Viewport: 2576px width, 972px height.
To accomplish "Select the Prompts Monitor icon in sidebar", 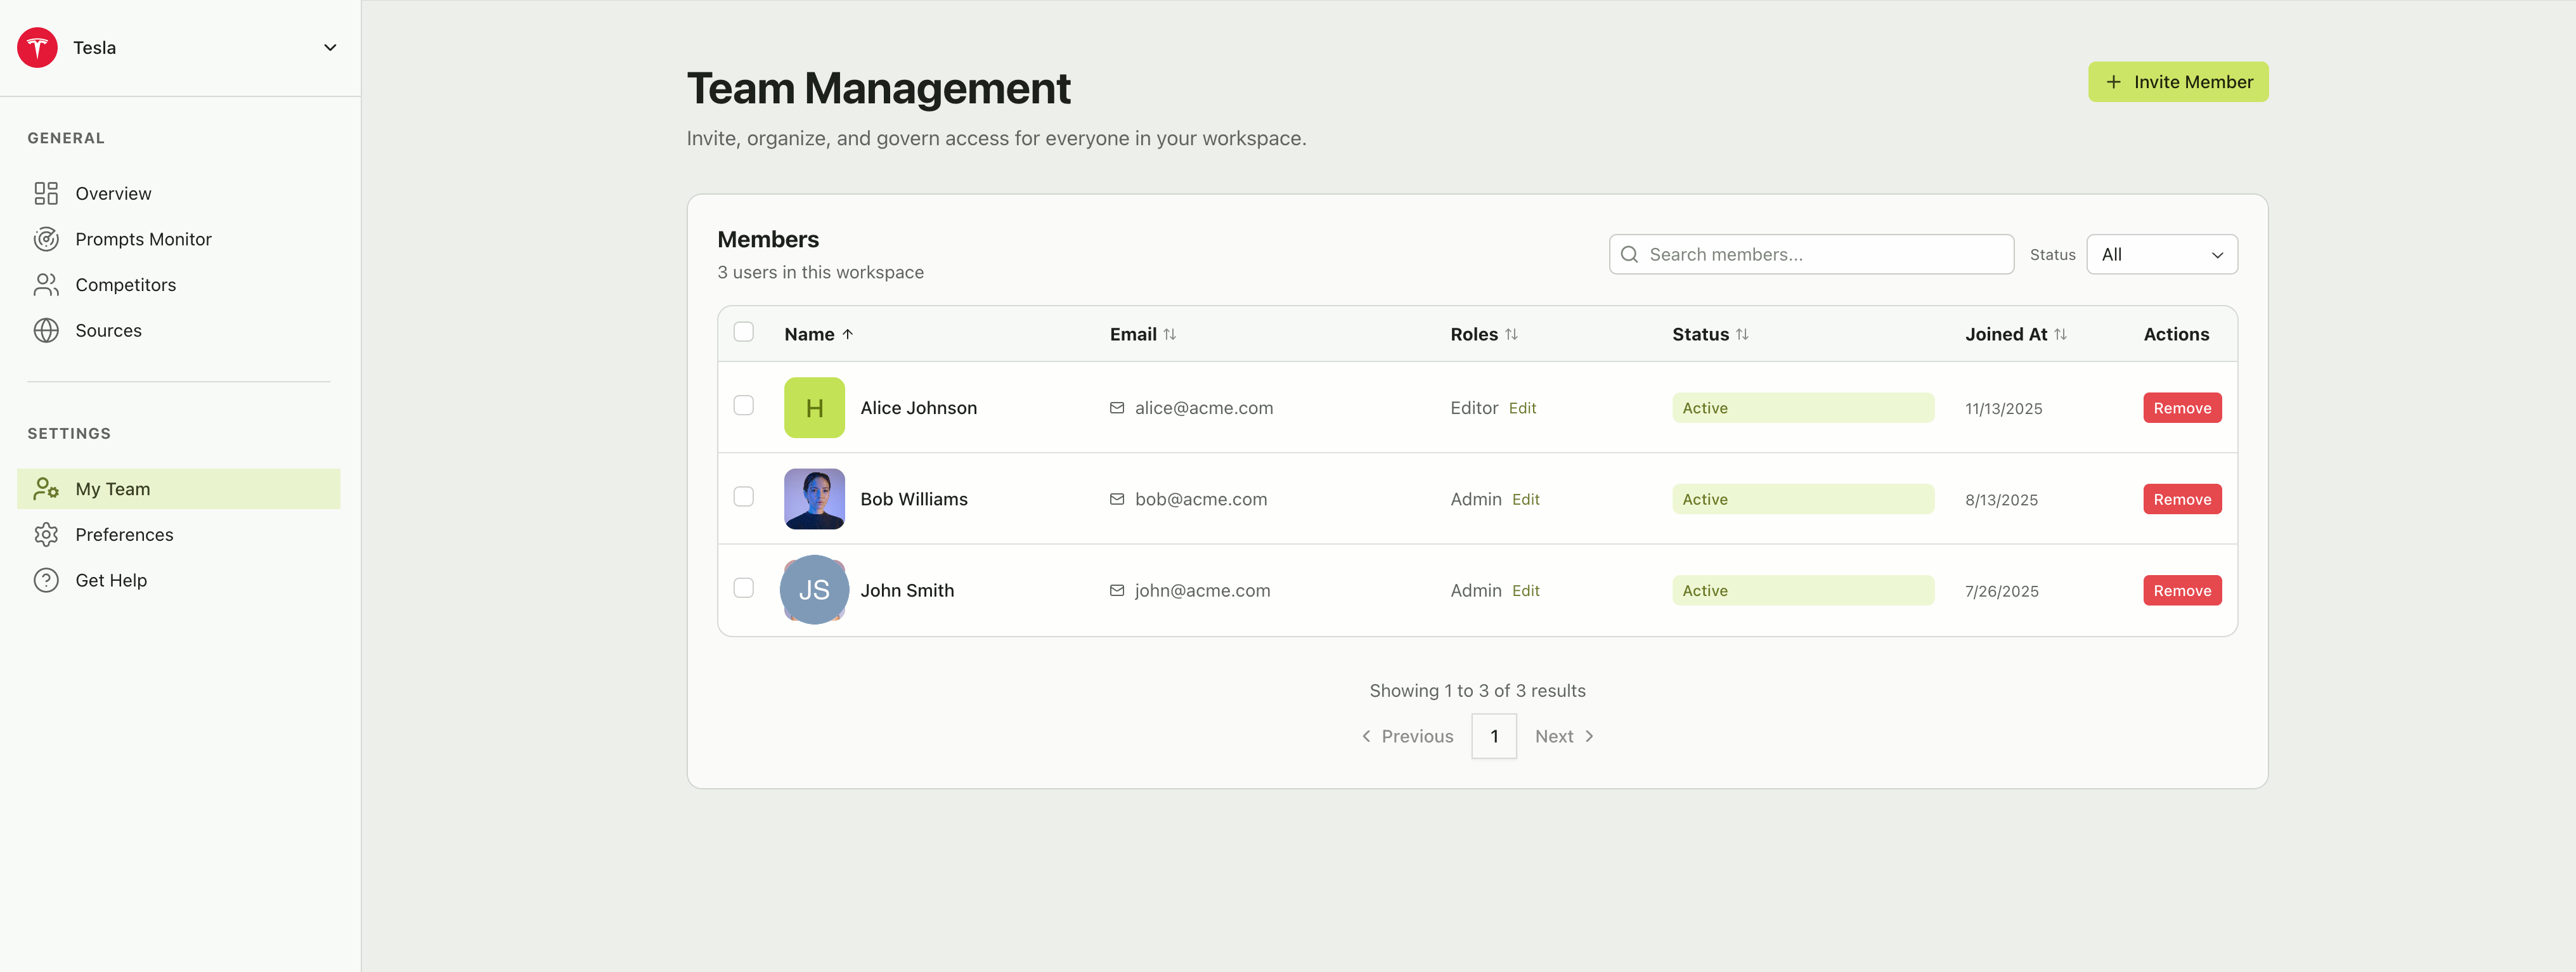I will pyautogui.click(x=46, y=239).
